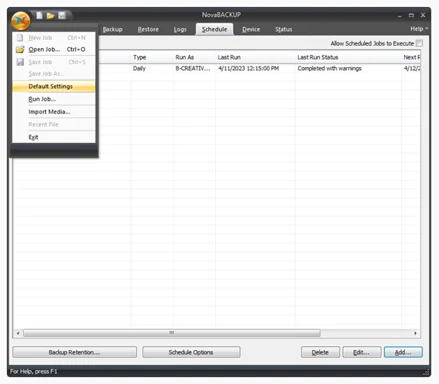The height and width of the screenshot is (384, 439).
Task: Click the NovaBACKUP round application orb button
Action: coord(20,21)
